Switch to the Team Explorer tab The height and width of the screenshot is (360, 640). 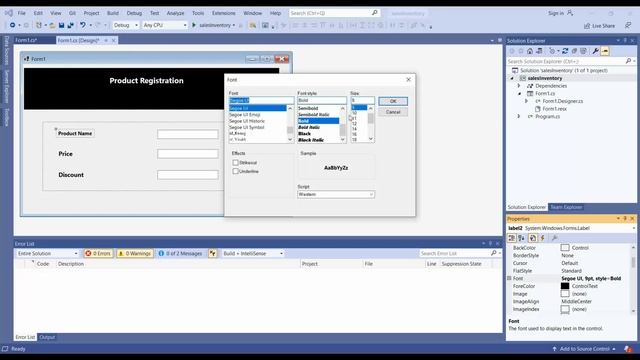pos(566,207)
